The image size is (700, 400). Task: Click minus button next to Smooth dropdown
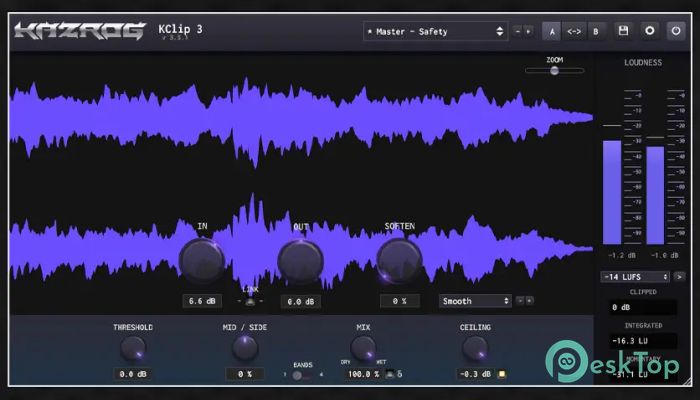[520, 300]
